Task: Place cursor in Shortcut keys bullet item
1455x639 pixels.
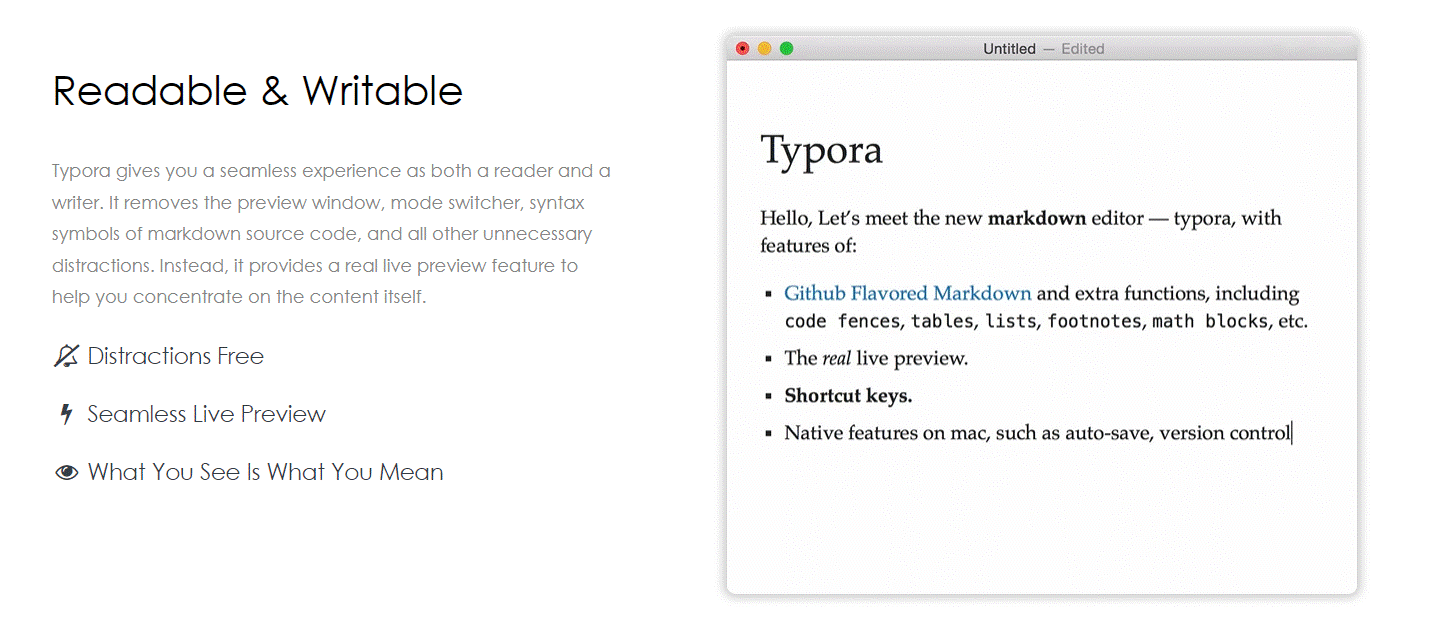Action: click(x=848, y=395)
